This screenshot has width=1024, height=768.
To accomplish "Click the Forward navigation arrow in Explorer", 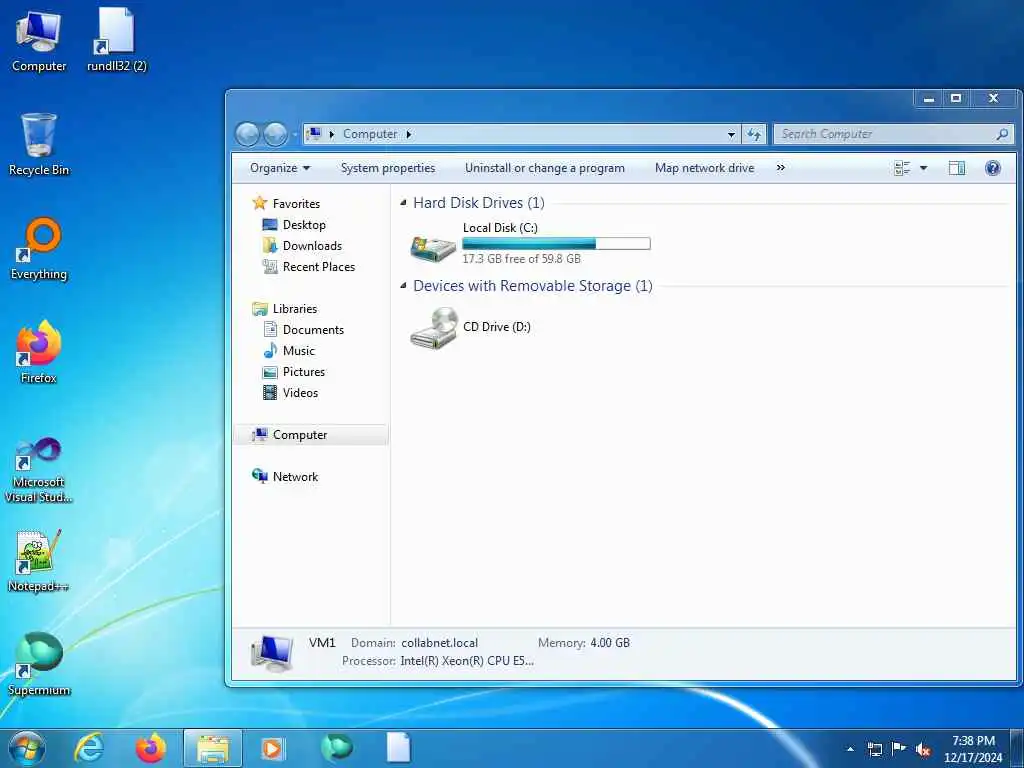I will click(275, 135).
